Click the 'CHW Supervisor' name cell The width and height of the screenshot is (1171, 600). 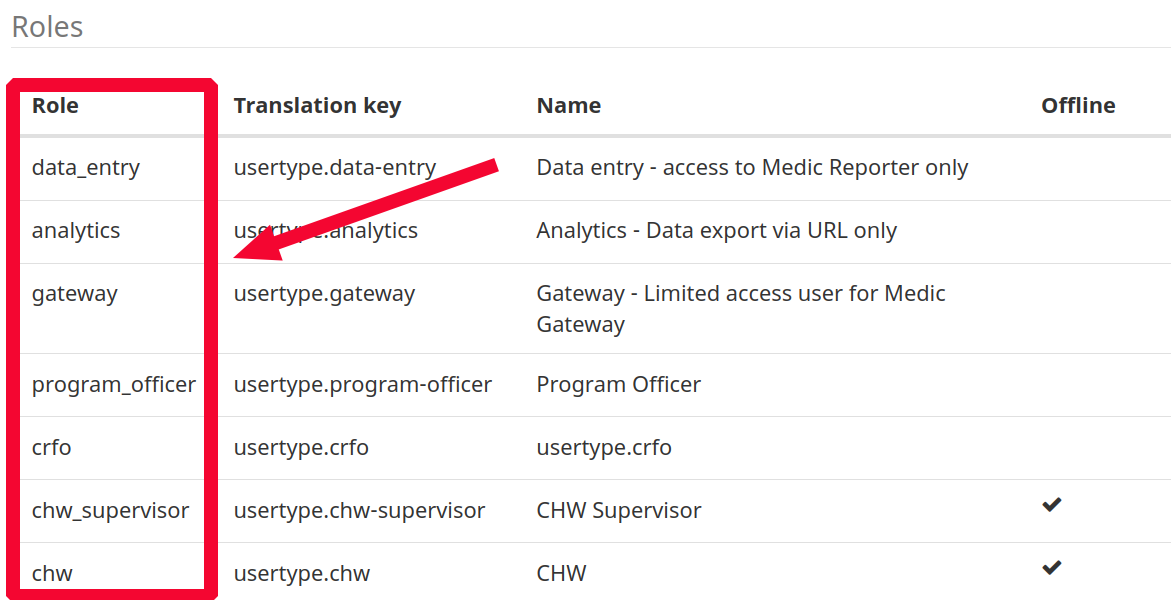(619, 511)
